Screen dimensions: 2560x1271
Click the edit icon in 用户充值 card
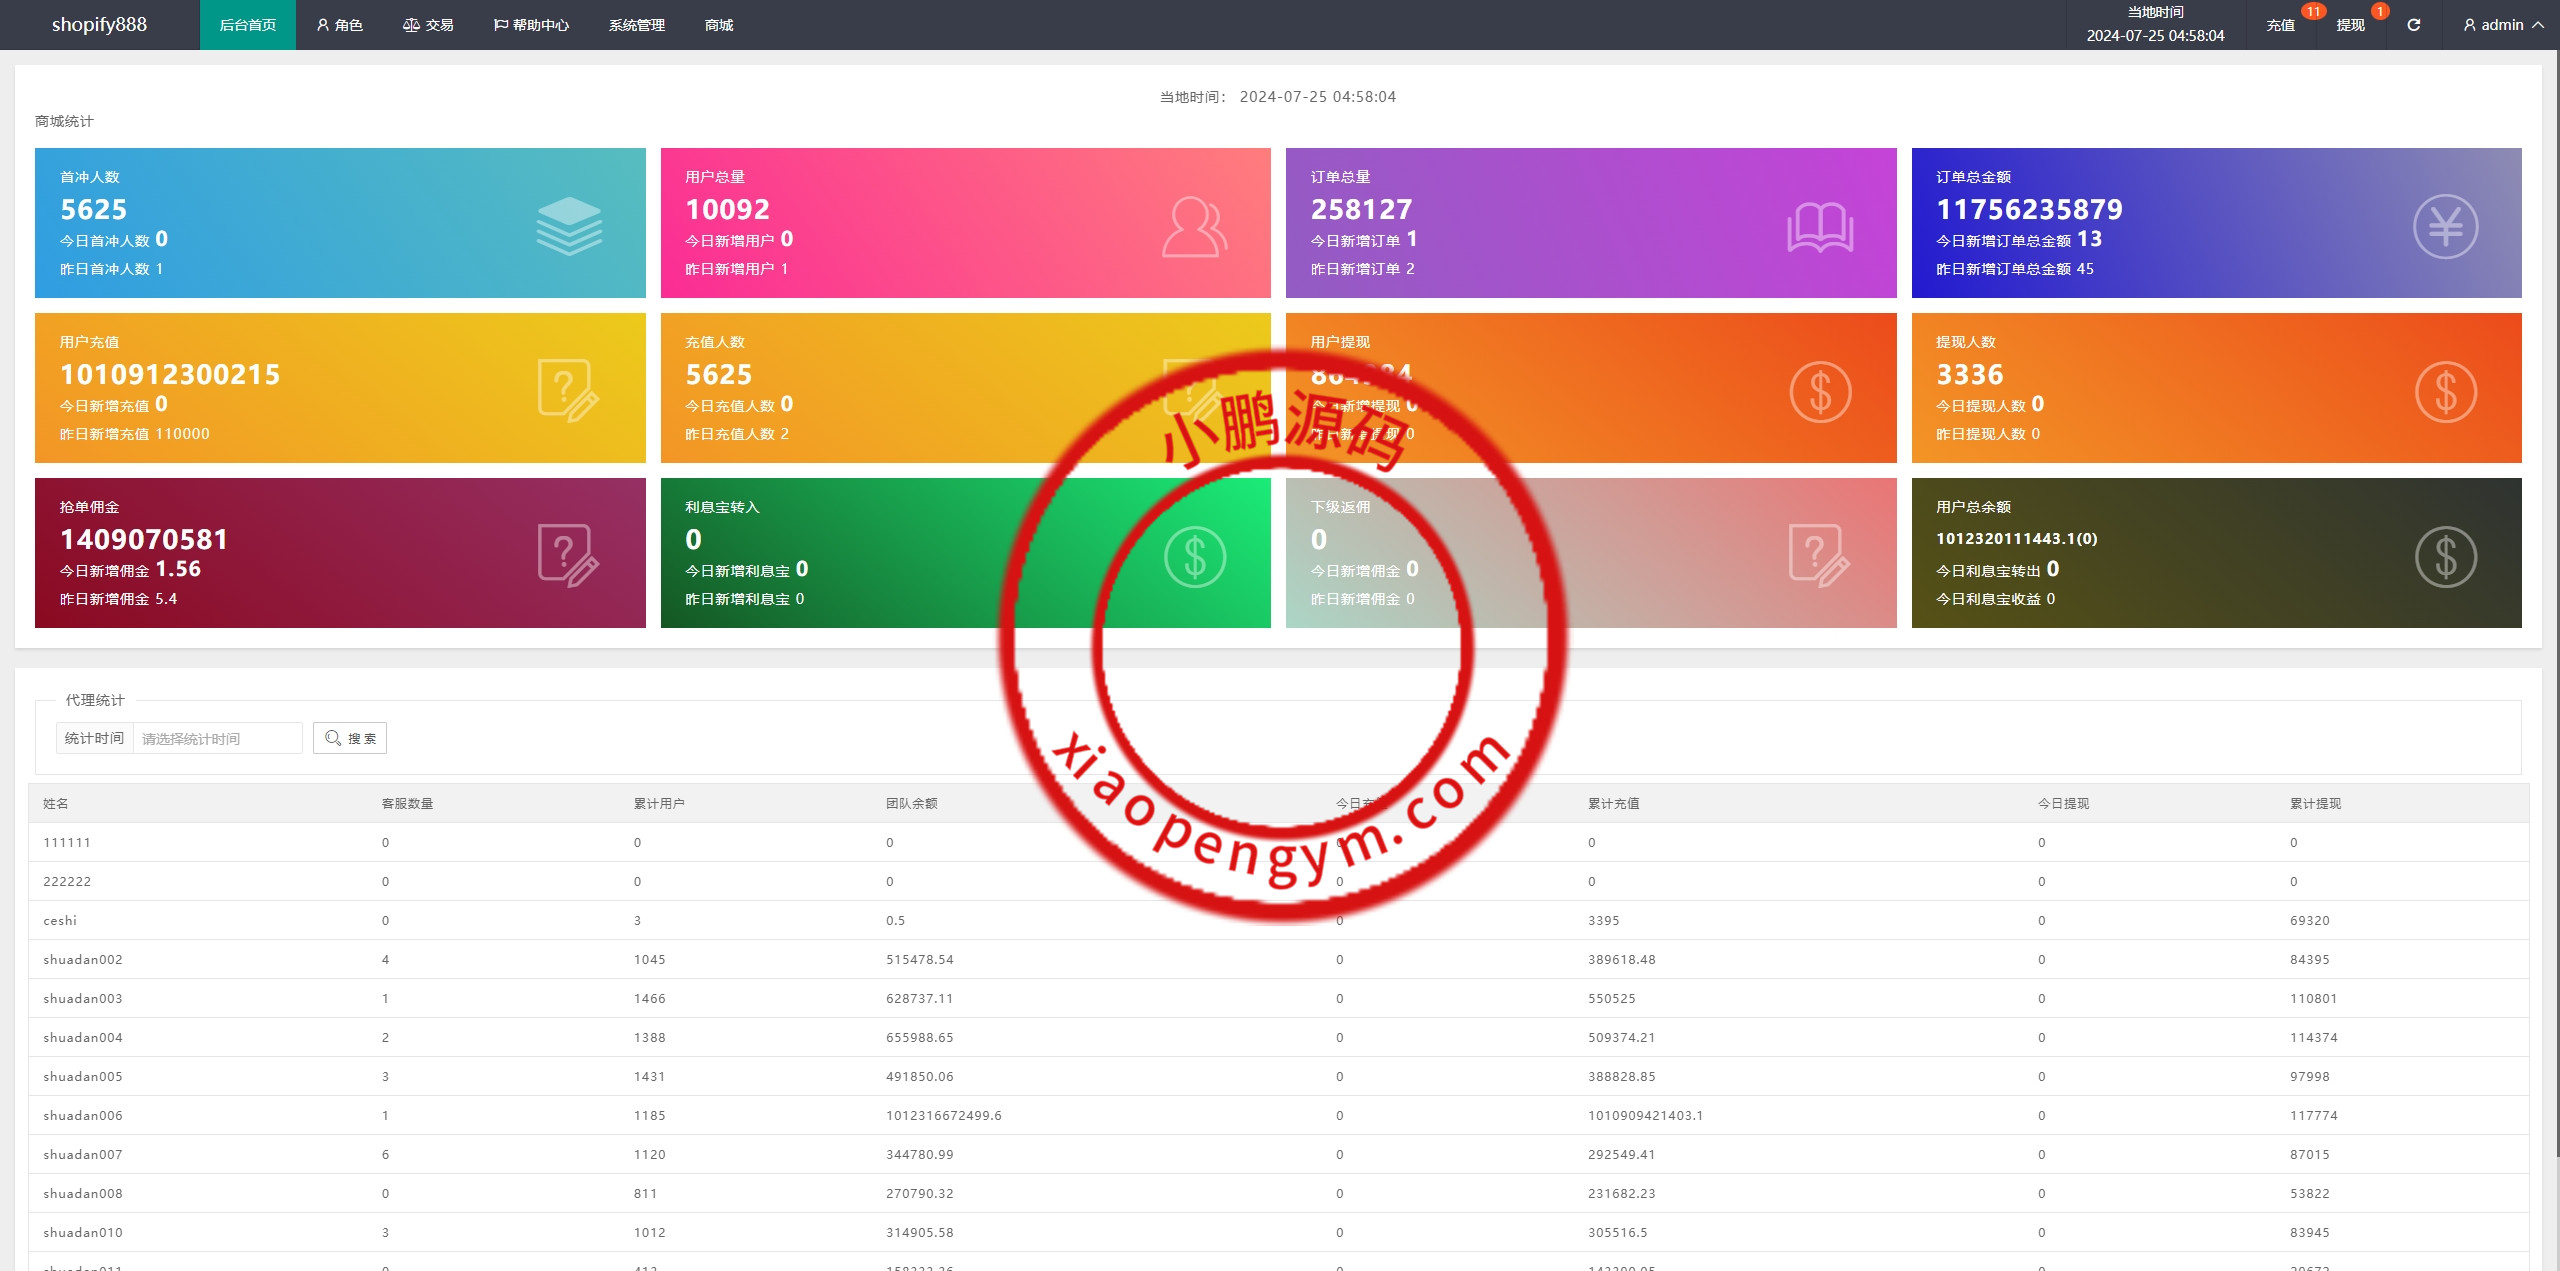click(568, 390)
